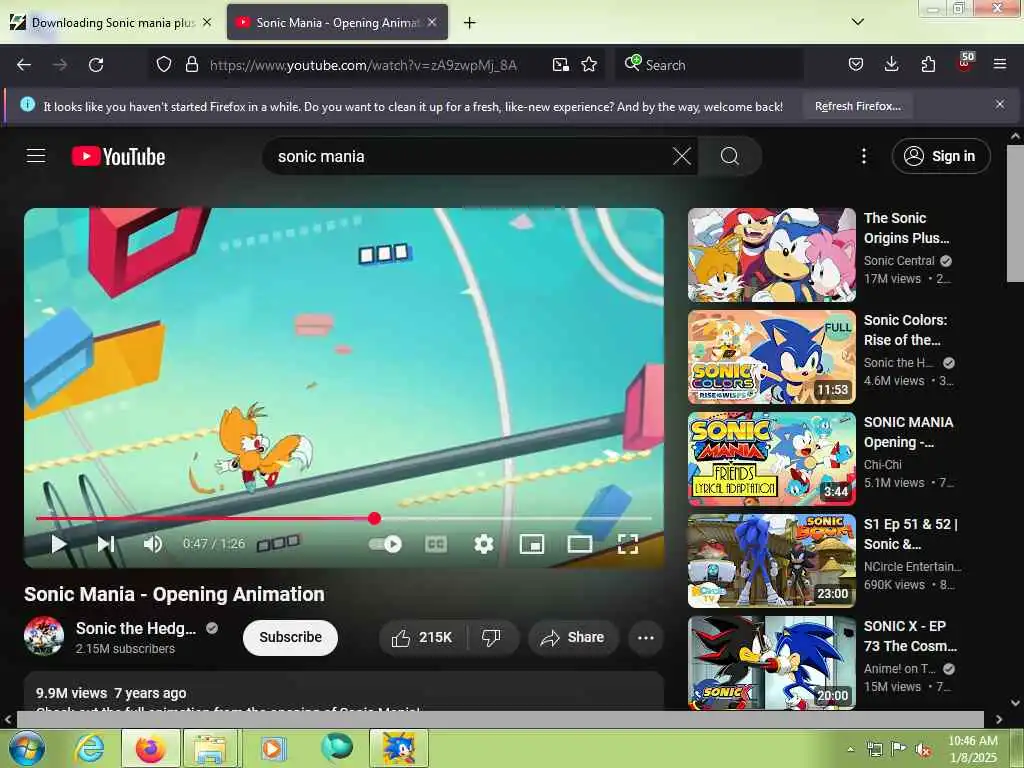This screenshot has height=768, width=1024.
Task: Bookmark this page with the star icon
Action: click(589, 65)
